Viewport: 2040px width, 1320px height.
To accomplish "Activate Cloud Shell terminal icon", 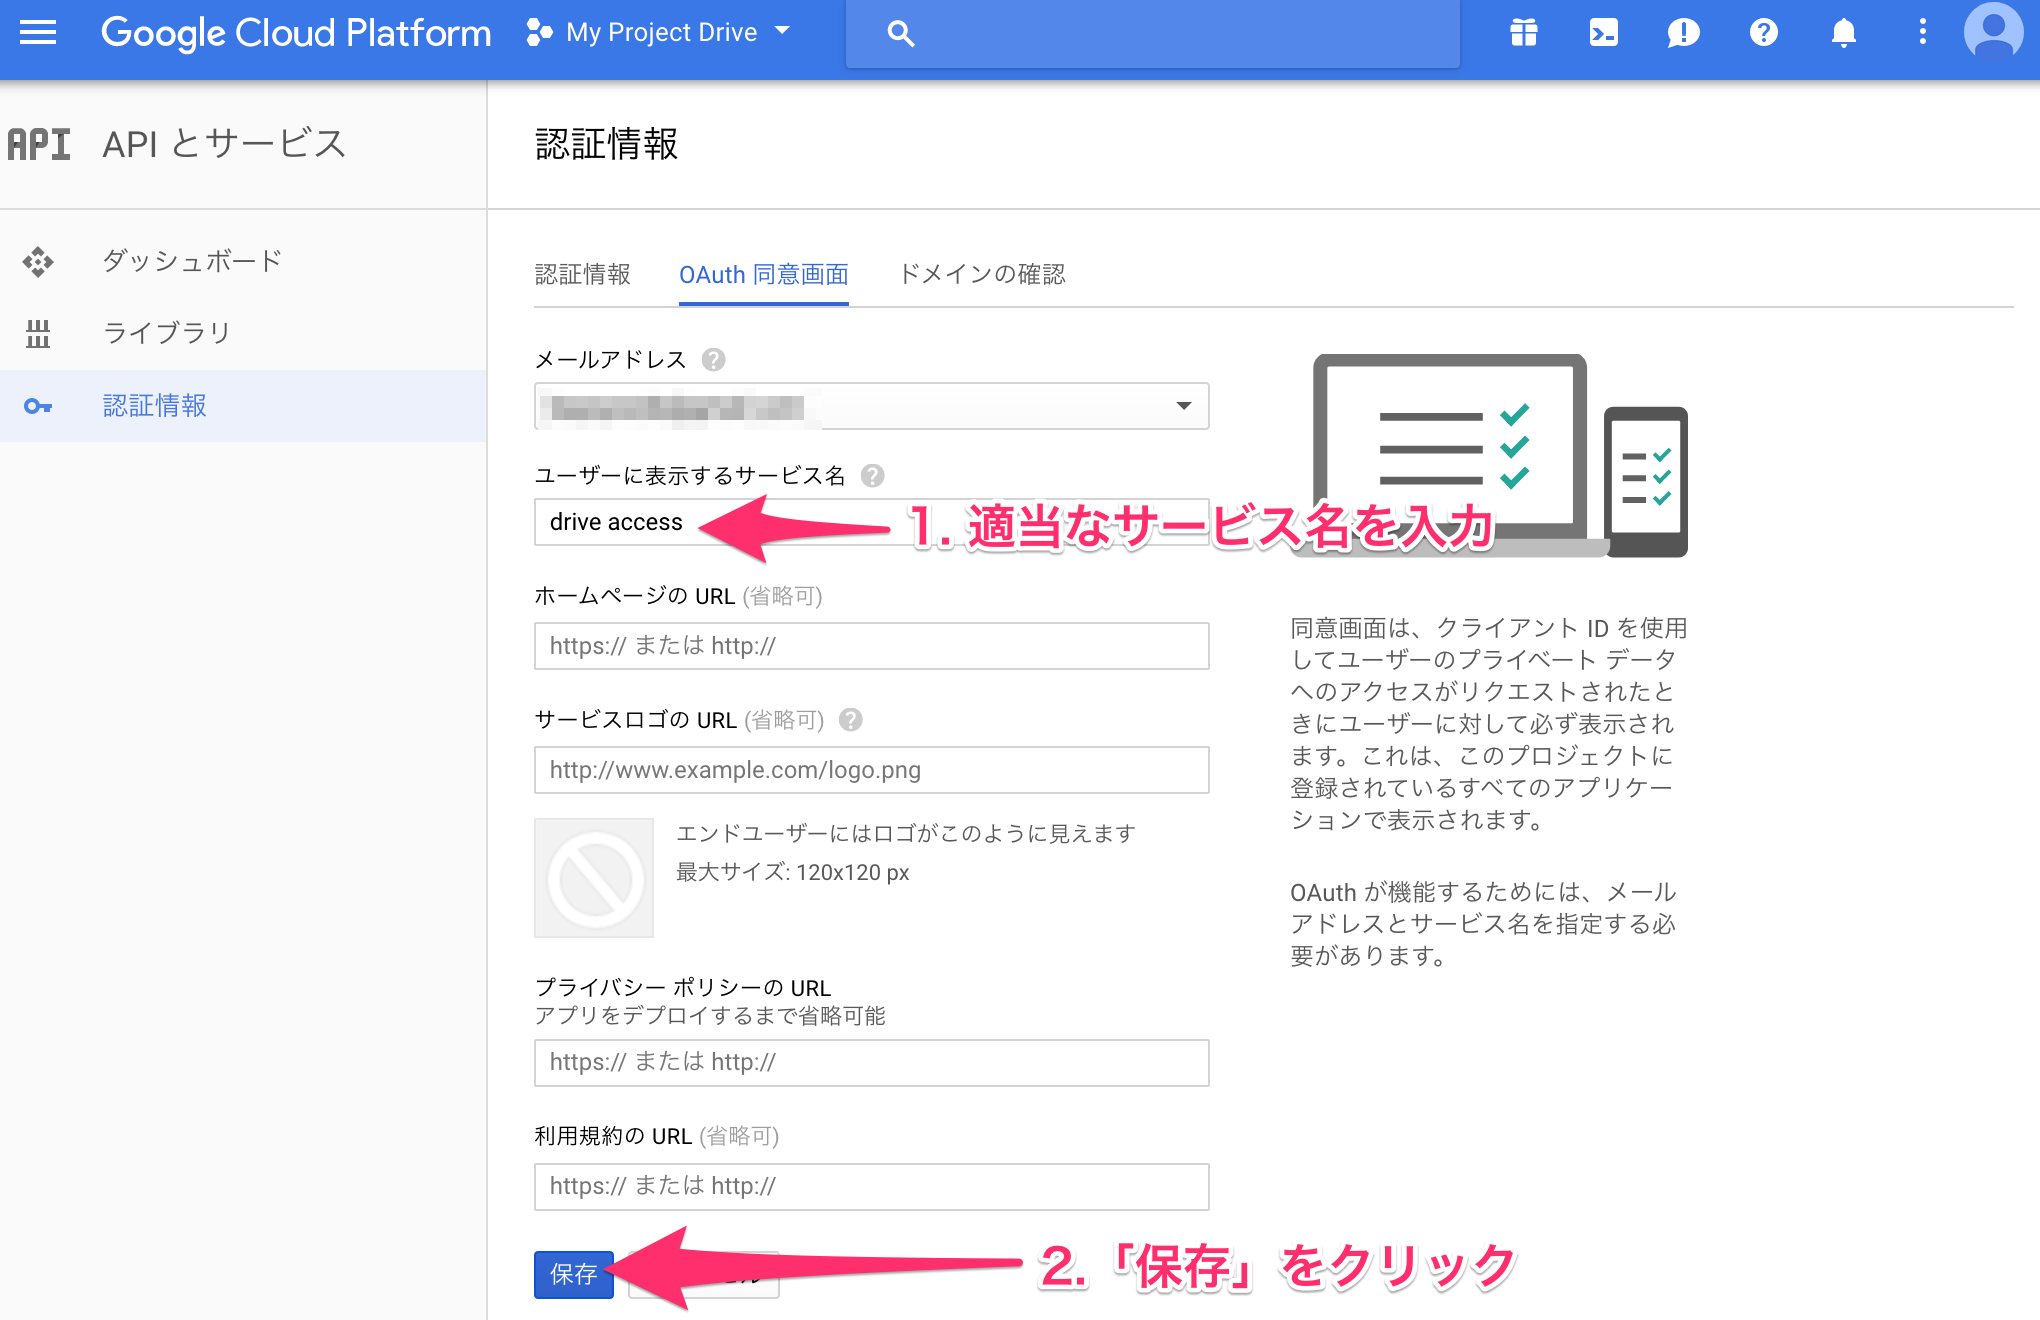I will point(1603,33).
